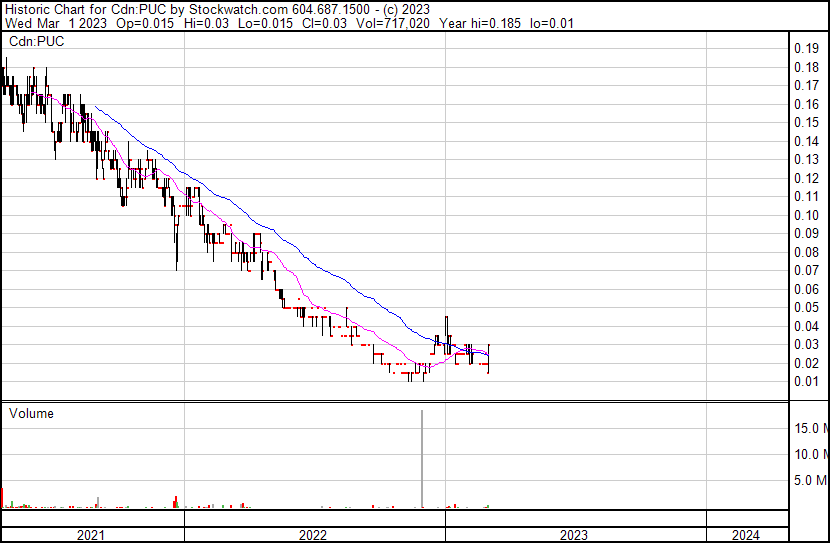Click the 15.0 M volume axis label
This screenshot has height=543, width=830.
click(811, 428)
